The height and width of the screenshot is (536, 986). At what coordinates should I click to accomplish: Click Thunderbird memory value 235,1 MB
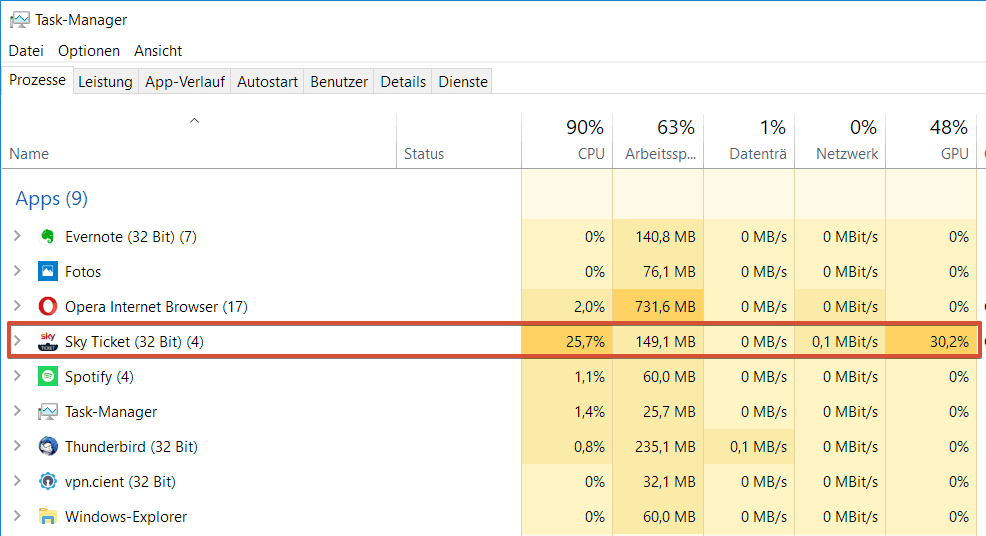(665, 447)
